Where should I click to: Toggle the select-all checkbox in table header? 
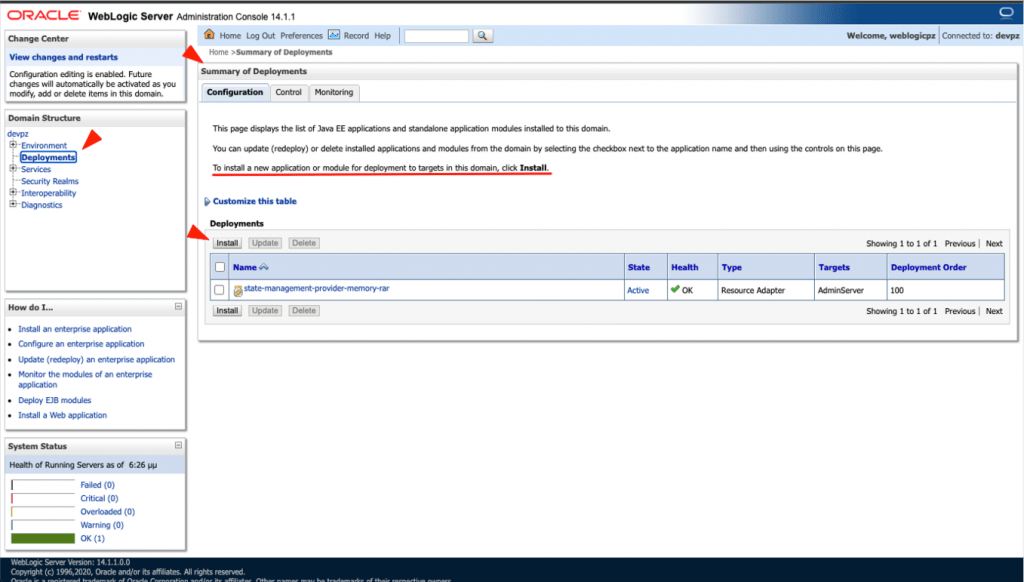(x=220, y=267)
